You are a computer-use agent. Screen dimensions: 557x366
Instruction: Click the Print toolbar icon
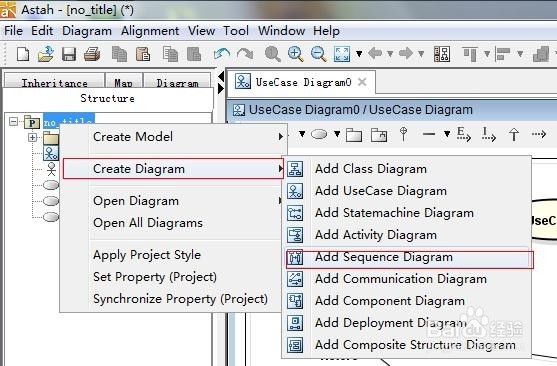(92, 54)
